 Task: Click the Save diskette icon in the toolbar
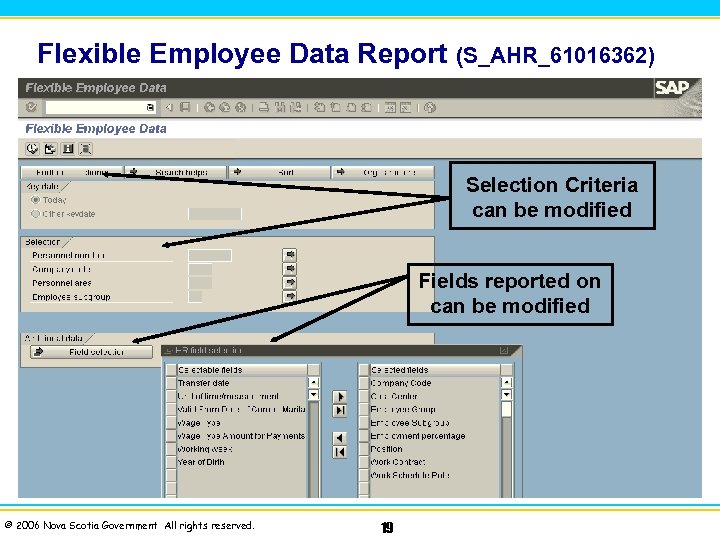click(185, 107)
